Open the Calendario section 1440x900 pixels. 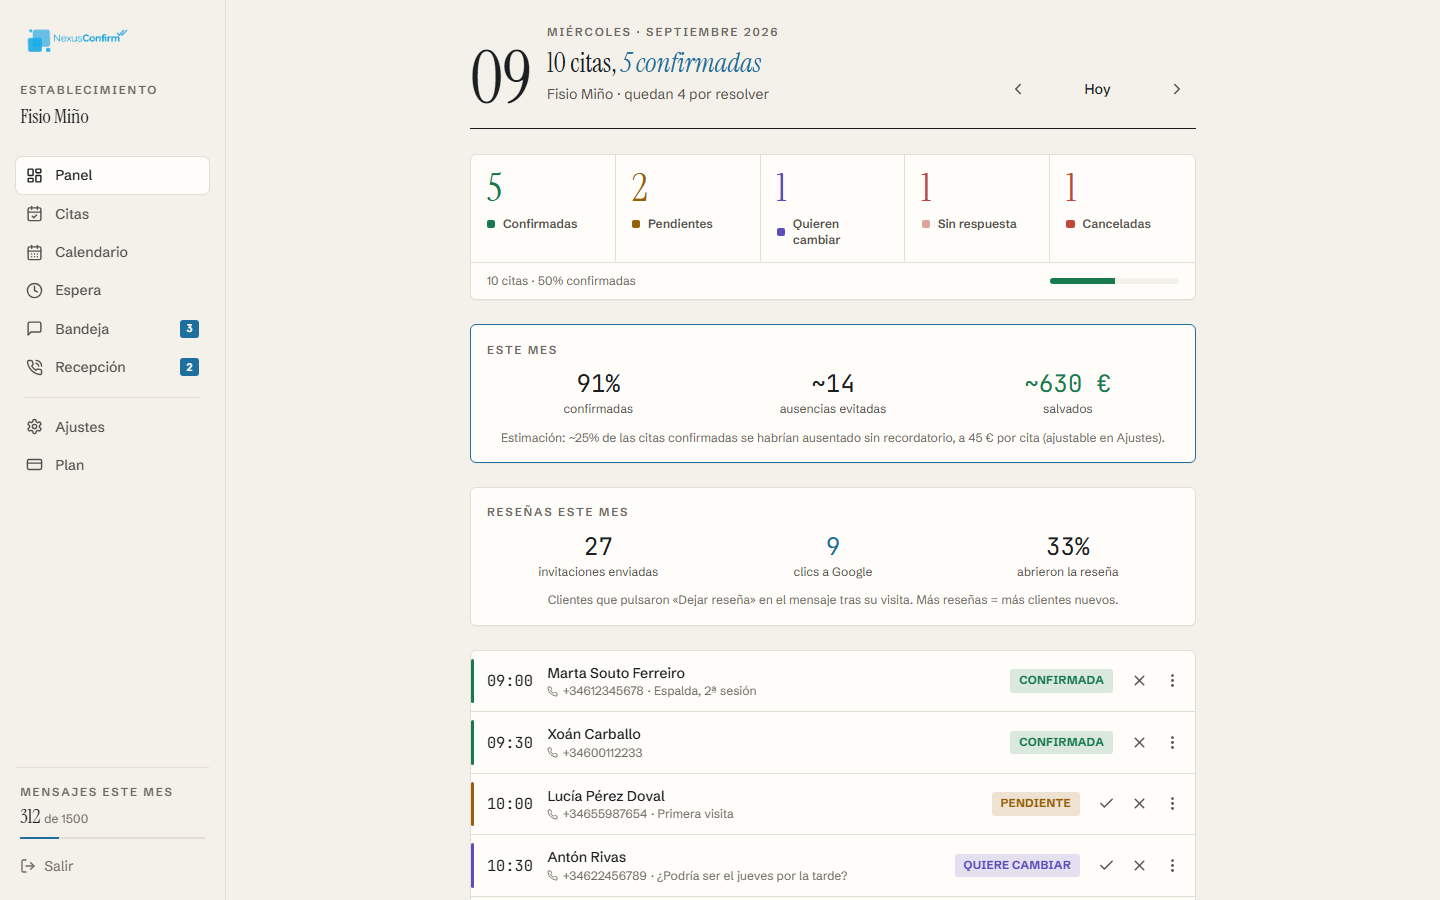pyautogui.click(x=112, y=252)
